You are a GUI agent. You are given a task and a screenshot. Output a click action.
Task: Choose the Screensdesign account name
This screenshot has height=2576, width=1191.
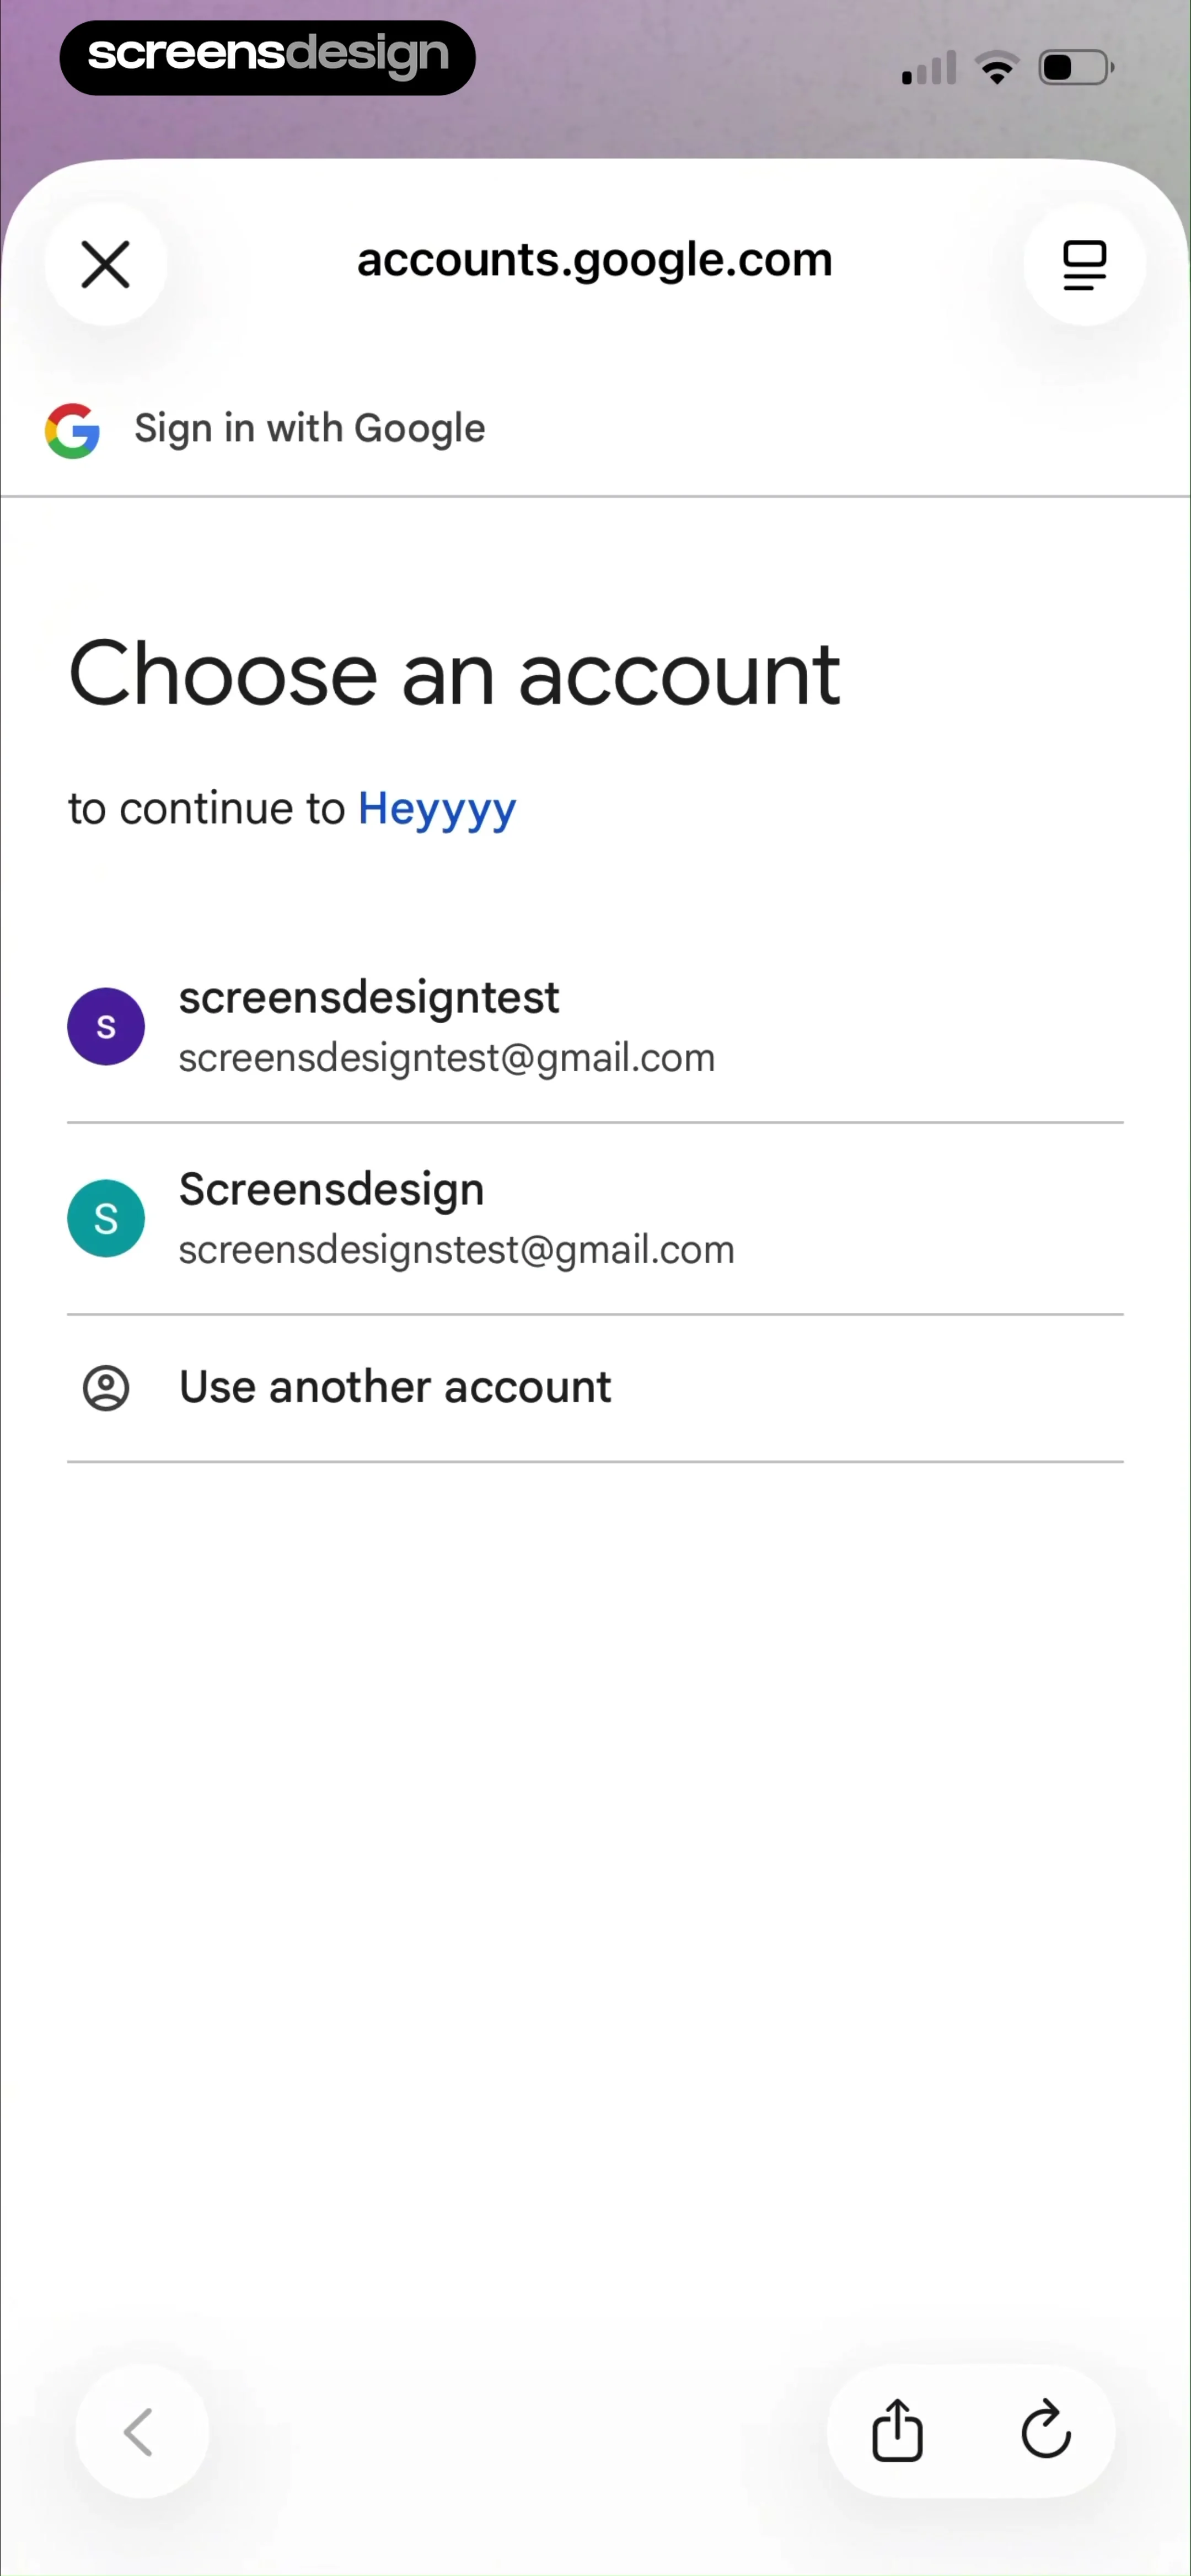[x=331, y=1189]
